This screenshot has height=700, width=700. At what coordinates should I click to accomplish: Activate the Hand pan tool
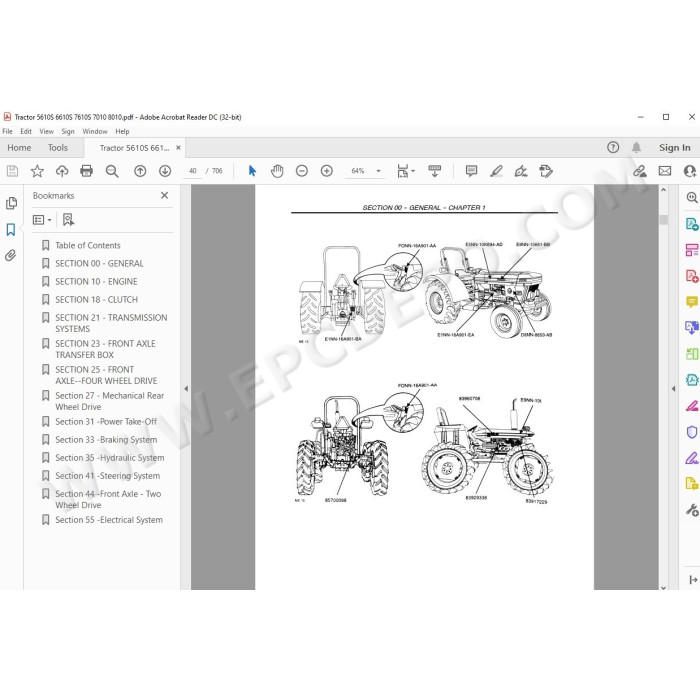[277, 171]
